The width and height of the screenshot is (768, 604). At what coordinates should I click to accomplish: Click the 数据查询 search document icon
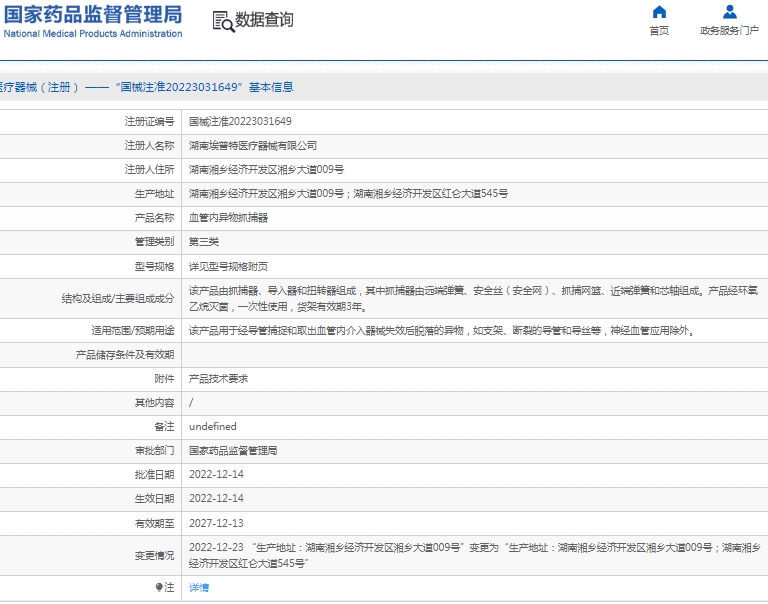point(223,22)
